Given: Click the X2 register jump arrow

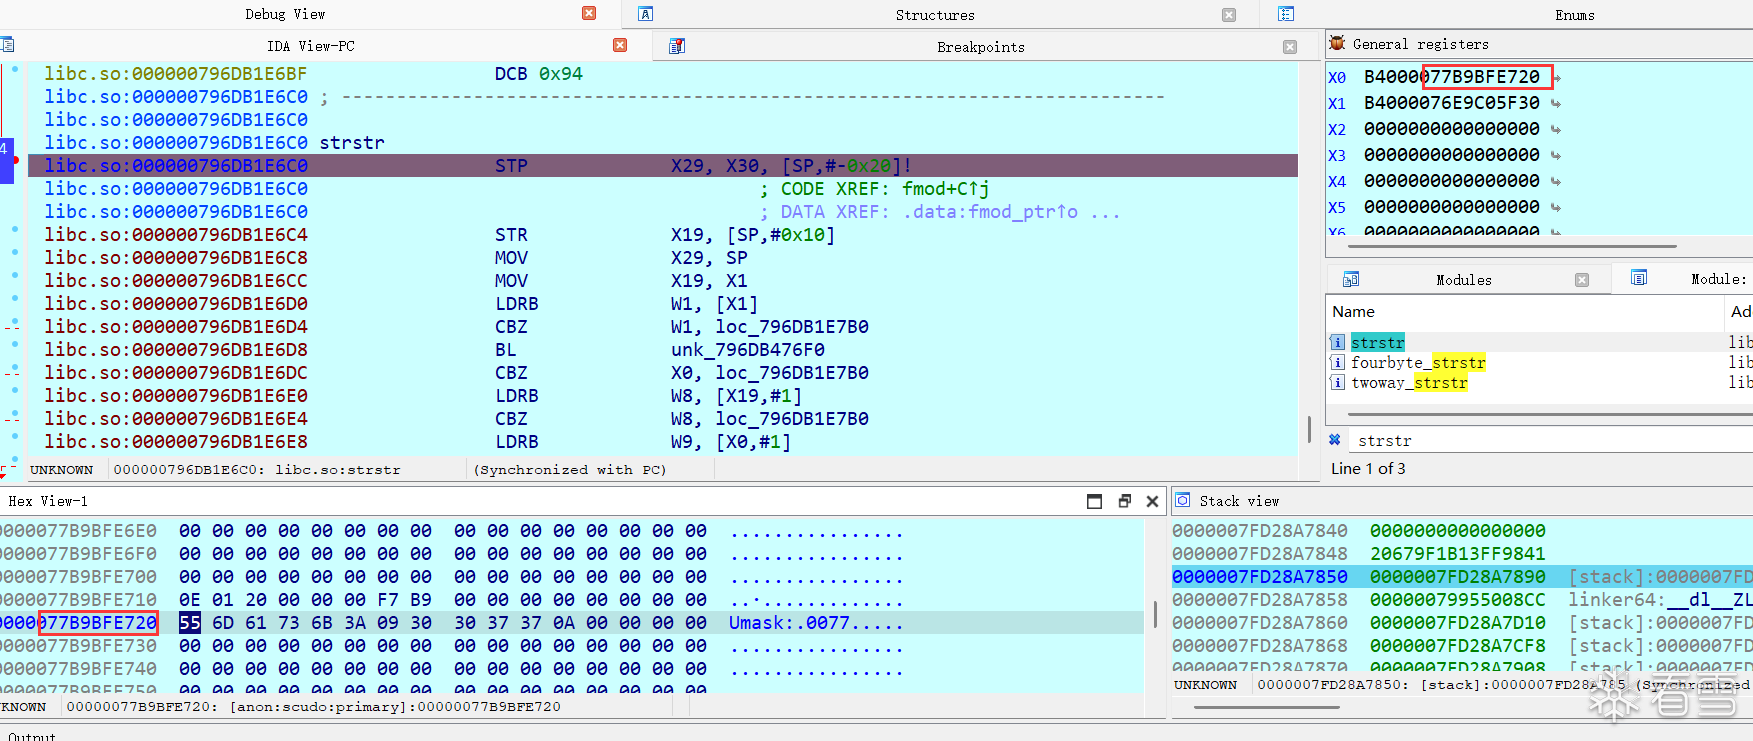Looking at the screenshot, I should point(1555,130).
